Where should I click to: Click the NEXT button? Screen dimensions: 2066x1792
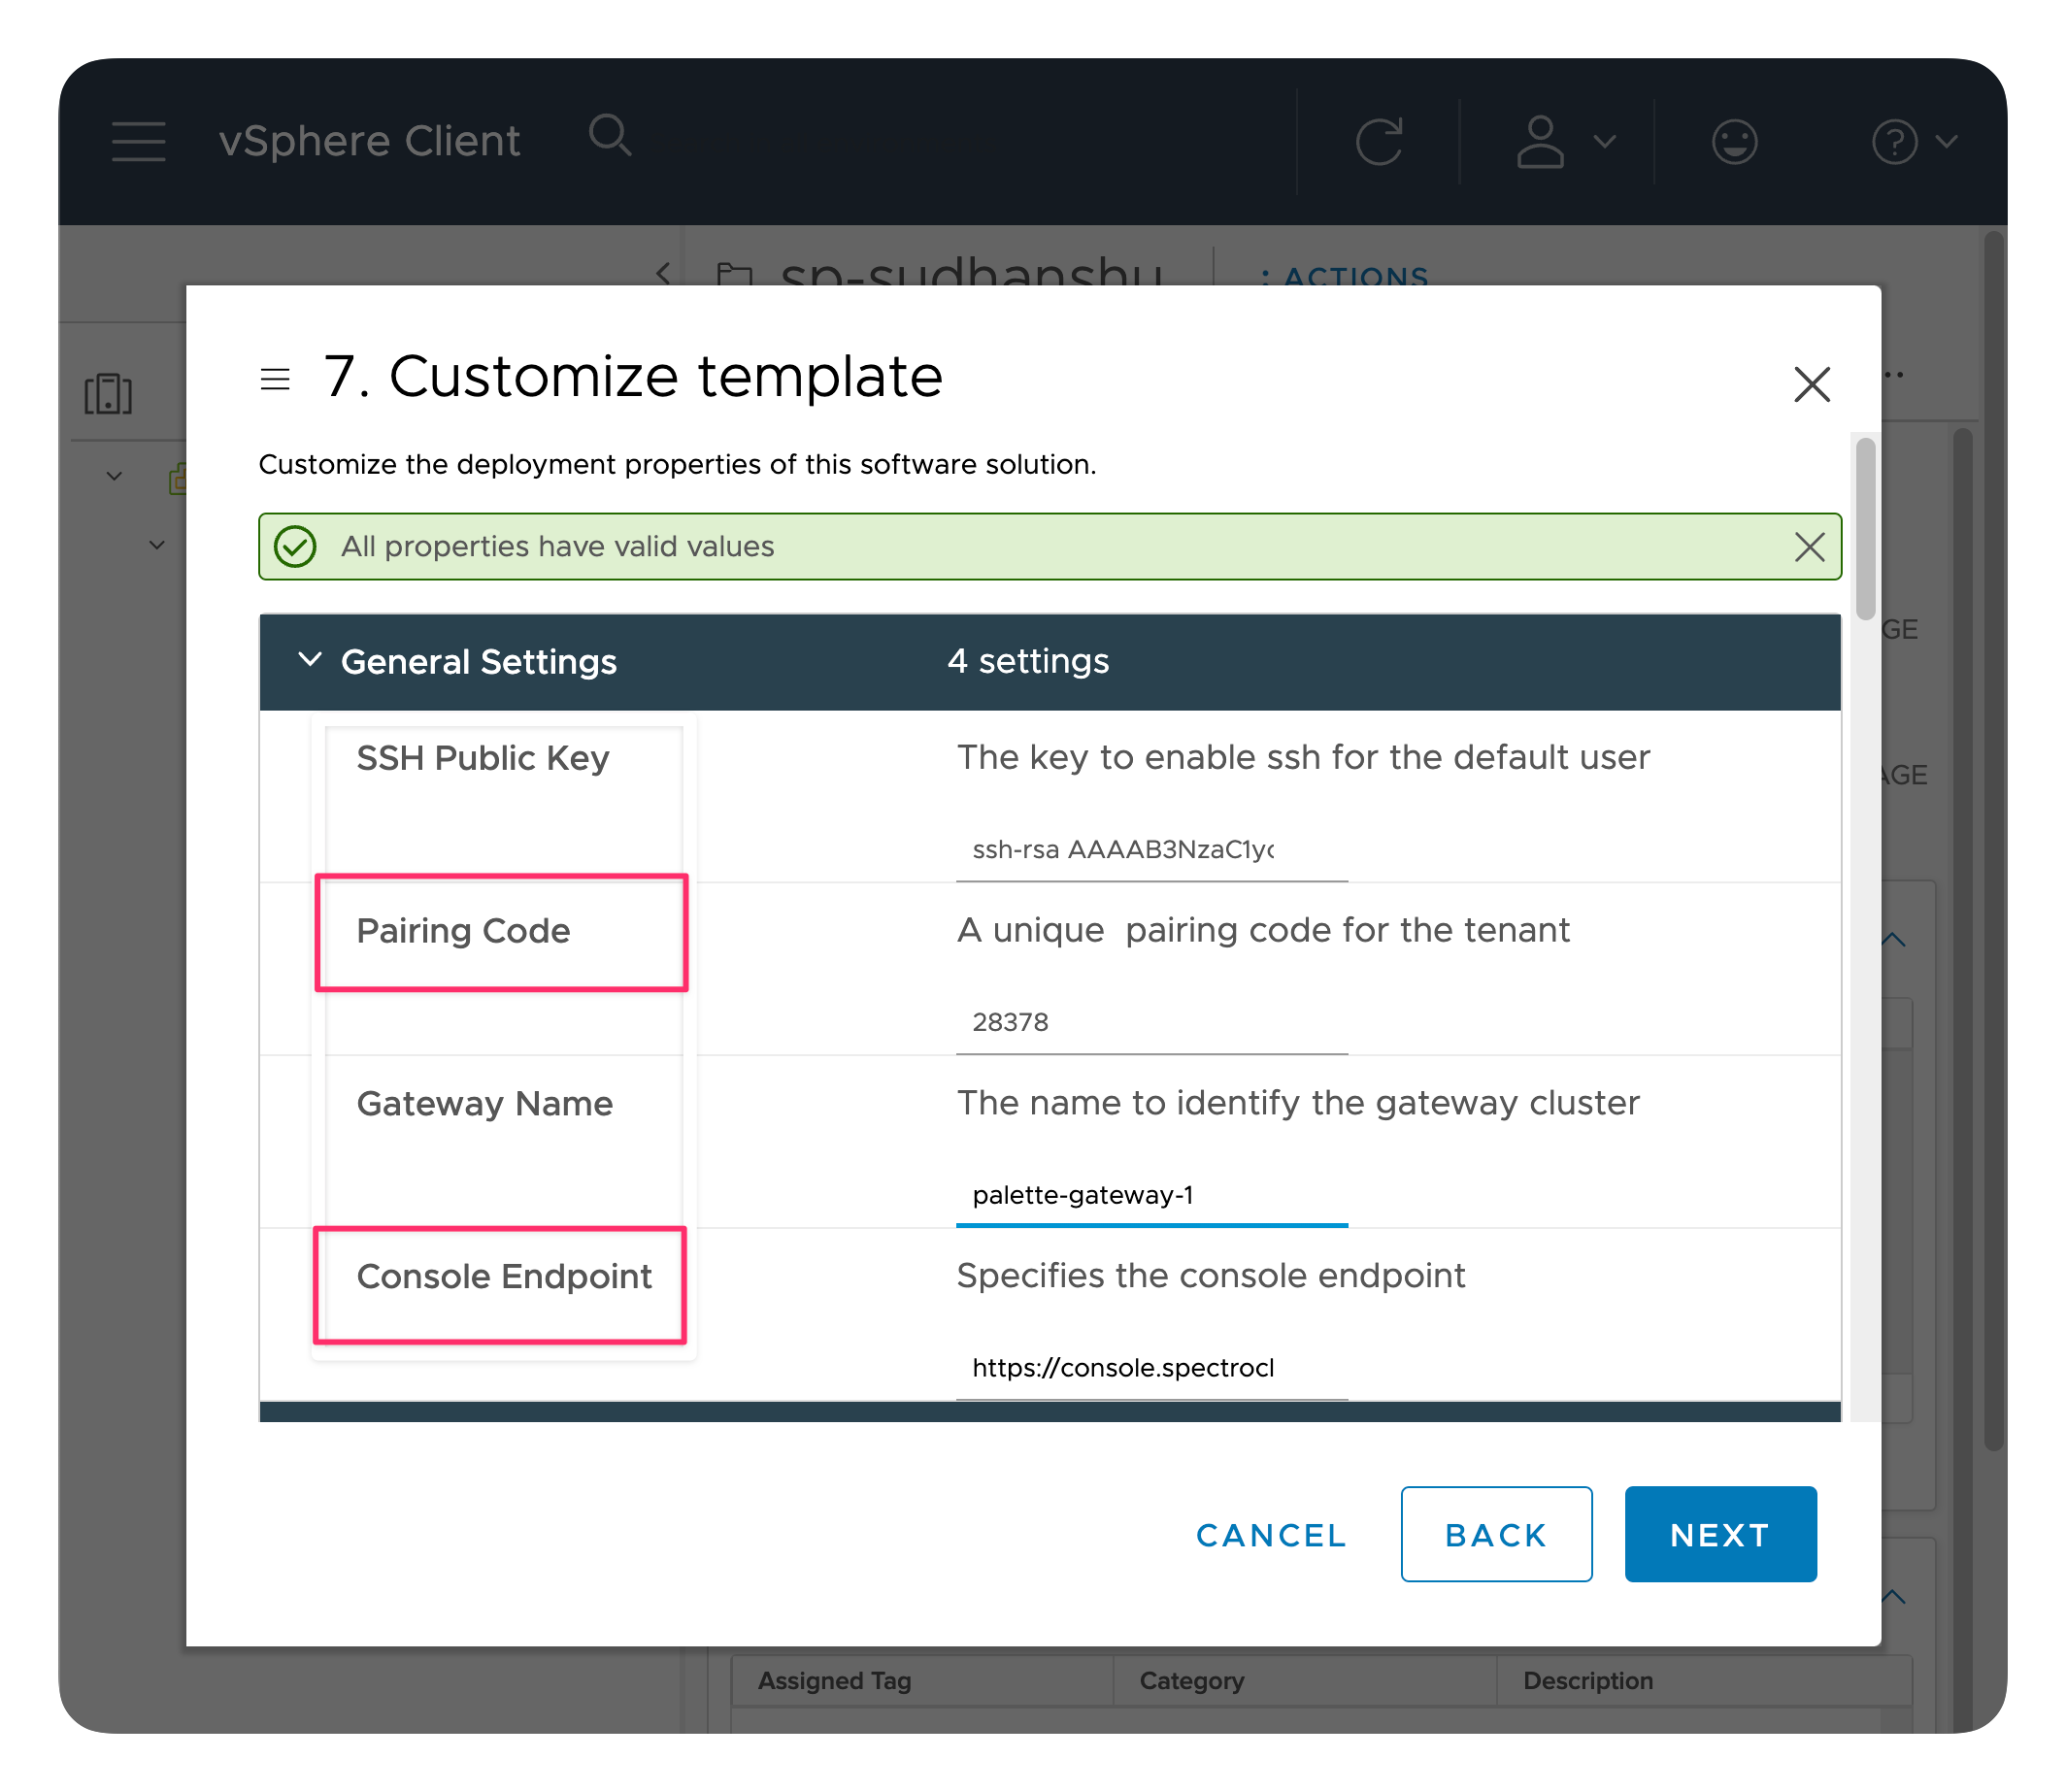(1720, 1535)
